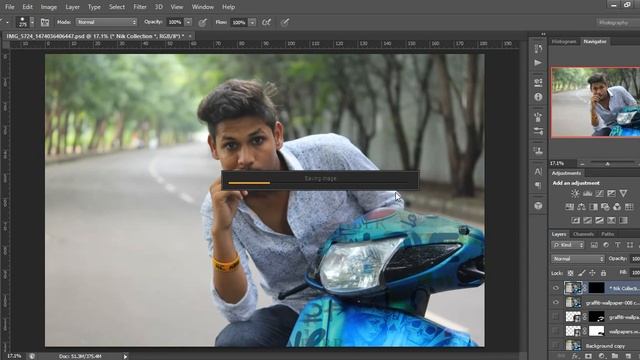
Task: Add a Color Lookup adjustment
Action: pyautogui.click(x=629, y=207)
